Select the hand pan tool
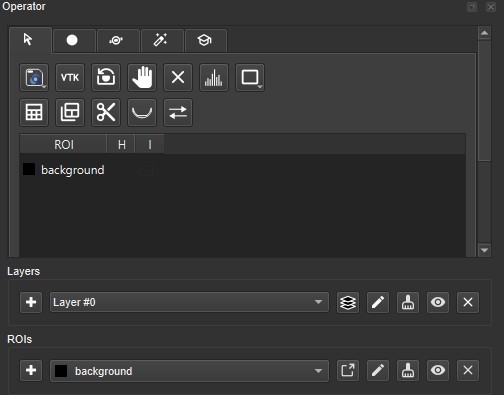Viewport: 504px width, 395px height. point(142,77)
